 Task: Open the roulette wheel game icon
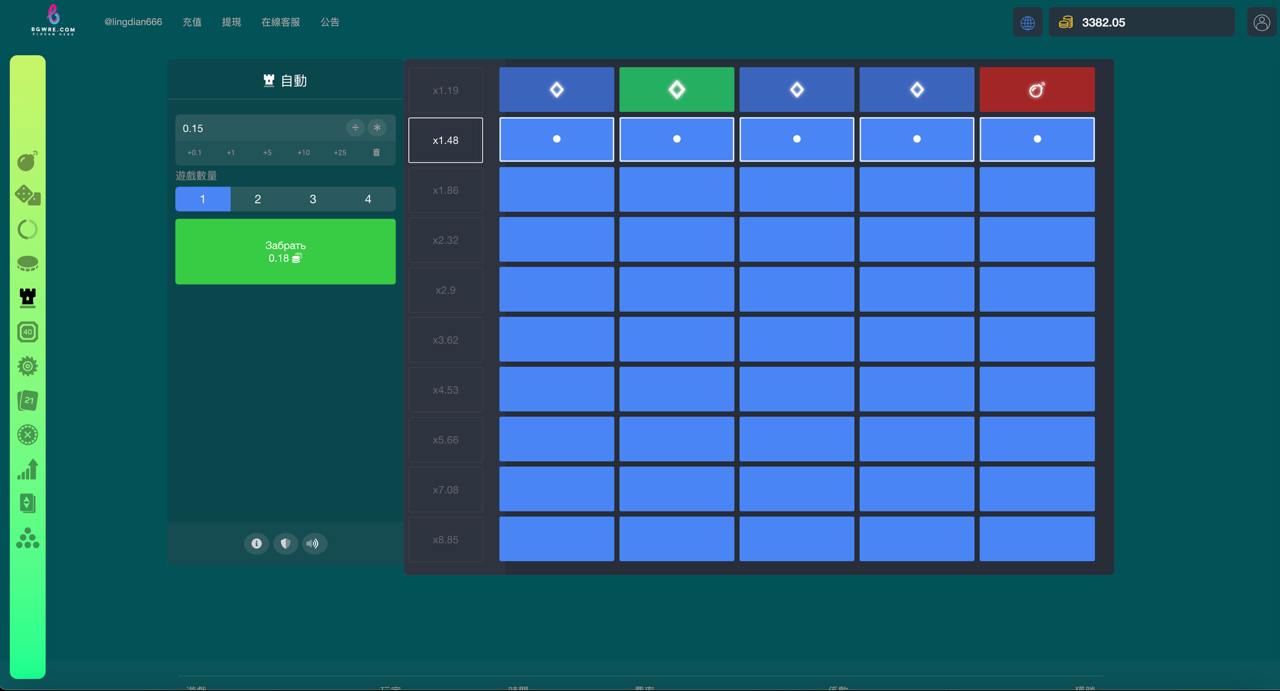[28, 435]
